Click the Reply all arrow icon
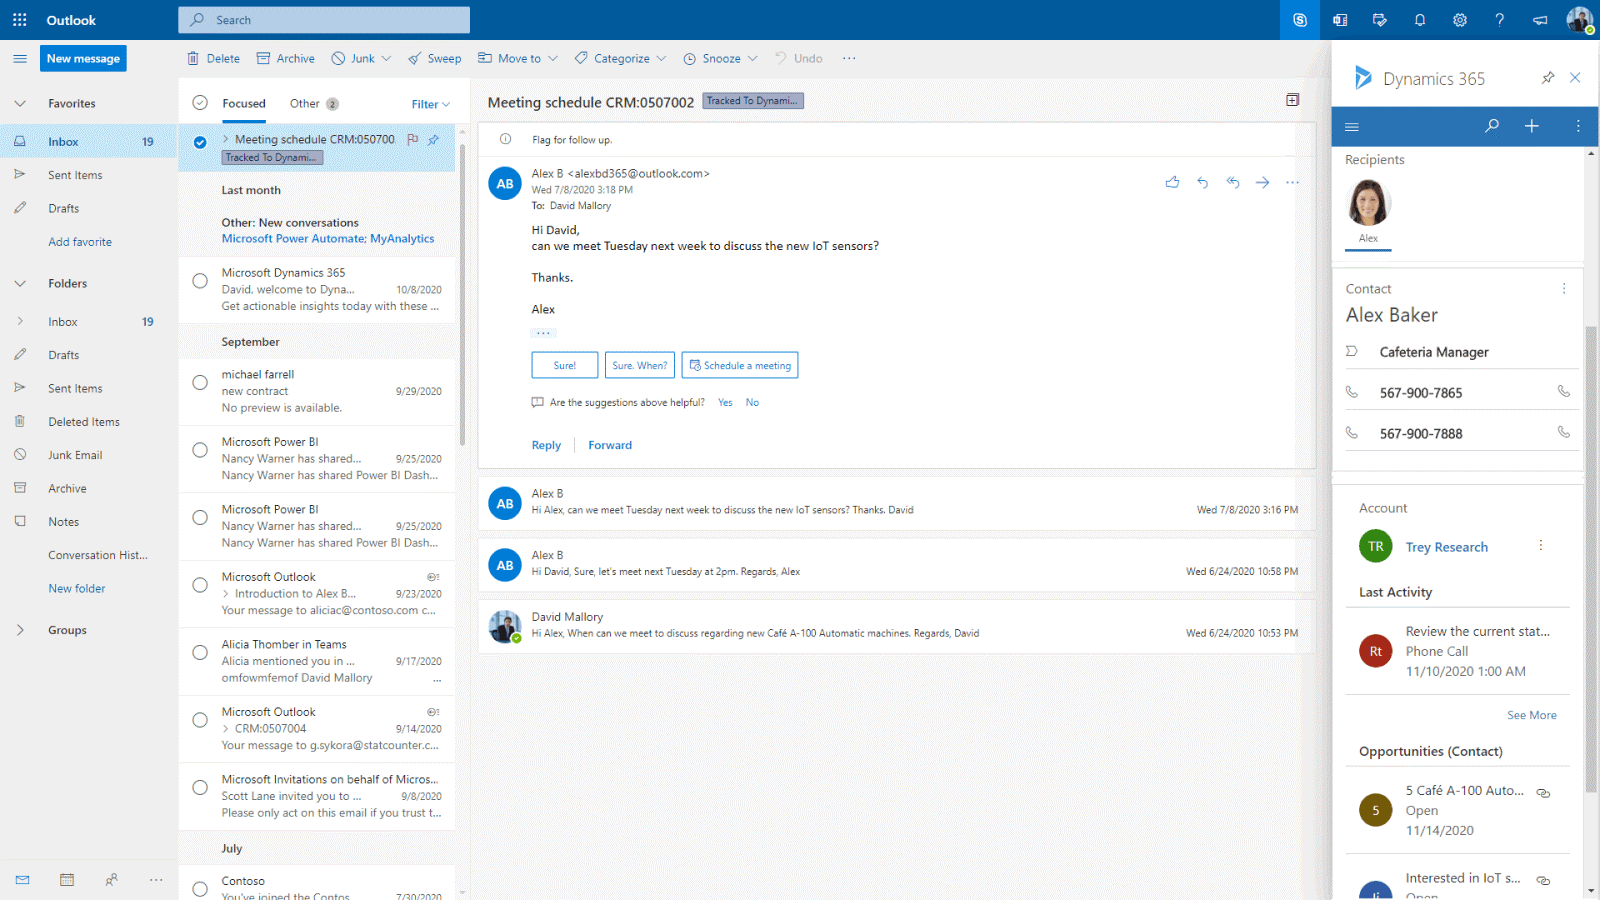1600x900 pixels. (1233, 183)
